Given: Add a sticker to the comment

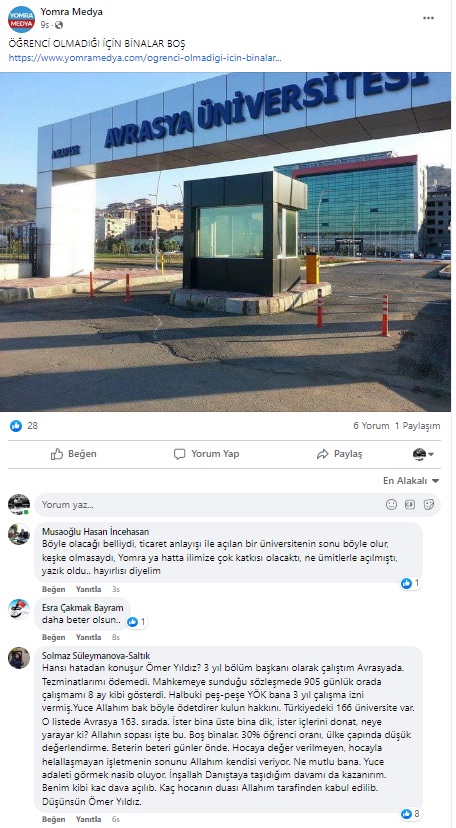Looking at the screenshot, I should point(429,504).
